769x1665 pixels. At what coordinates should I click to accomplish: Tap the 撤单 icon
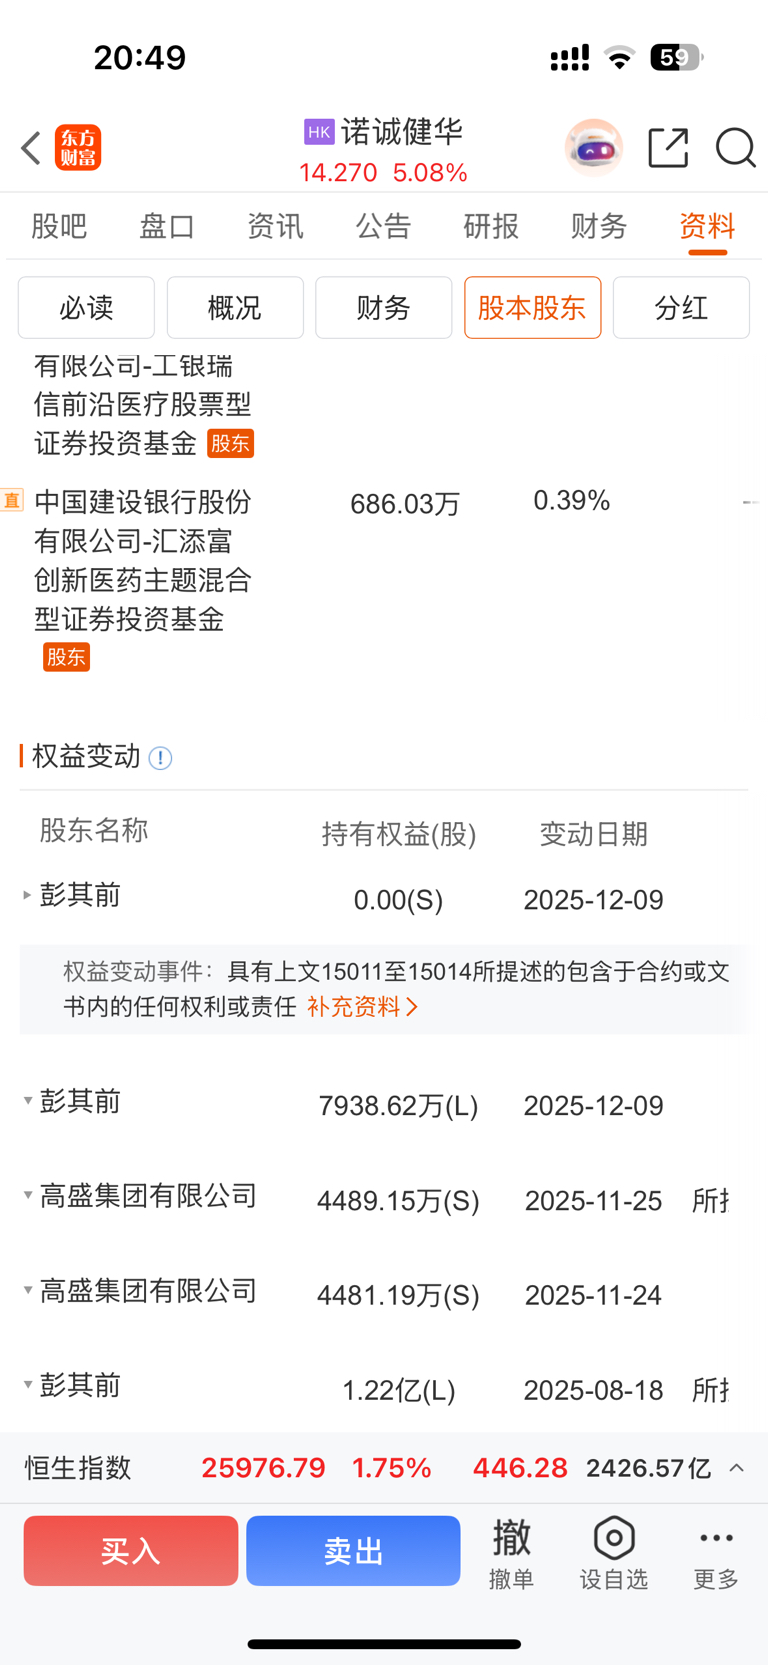(x=511, y=1551)
